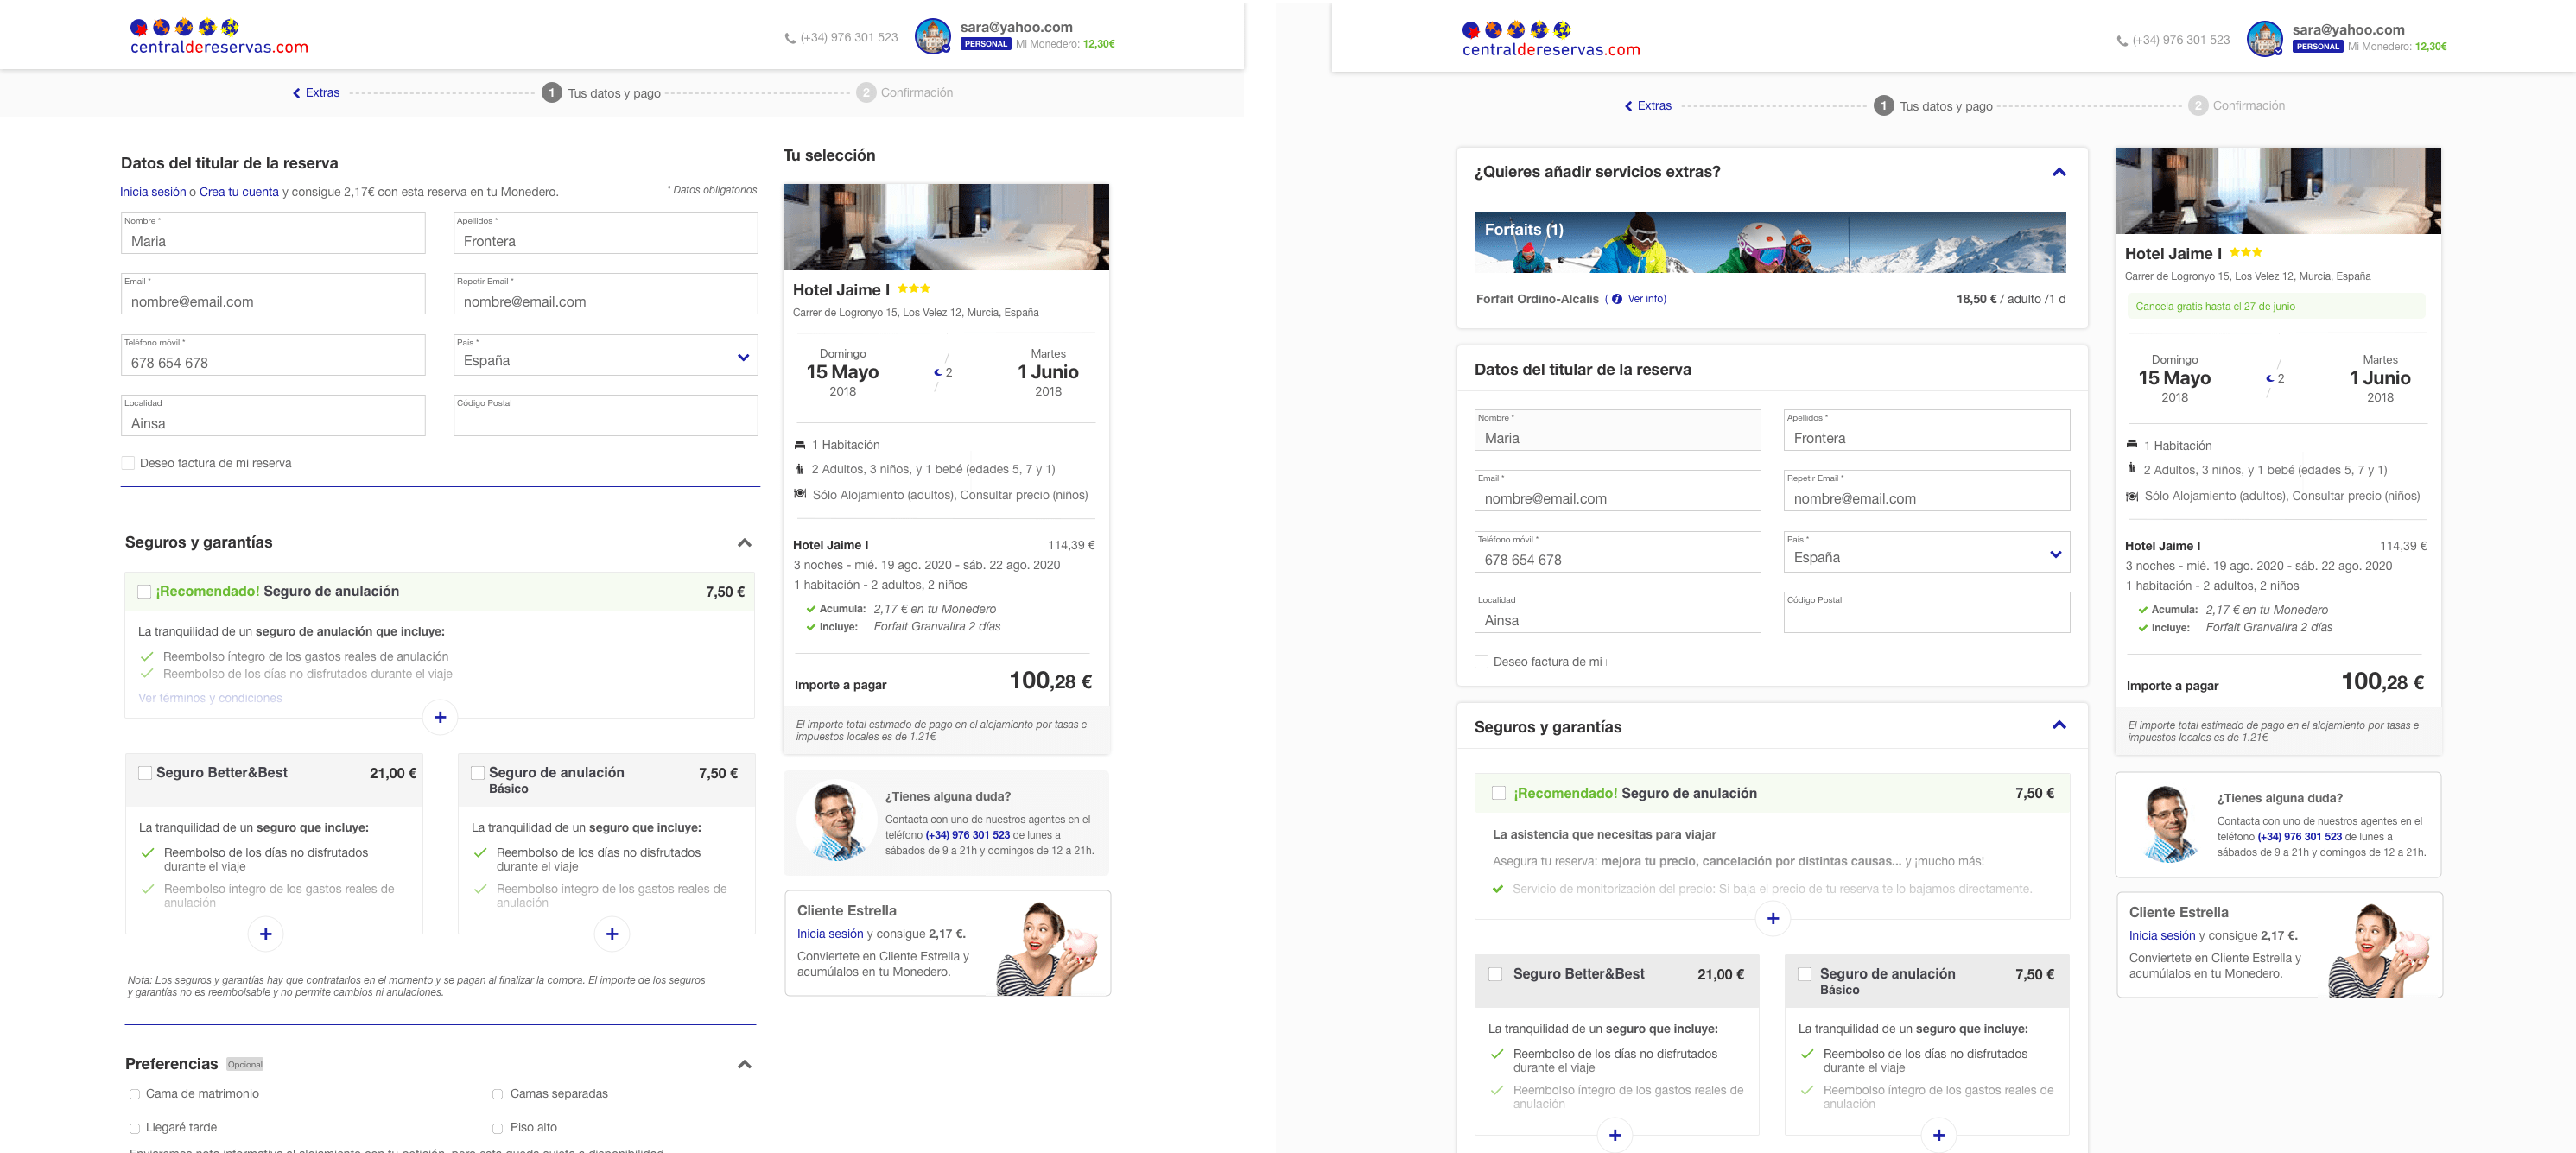Collapse Seguros y garantías section on right page
This screenshot has width=2576, height=1153.
pyautogui.click(x=2059, y=725)
